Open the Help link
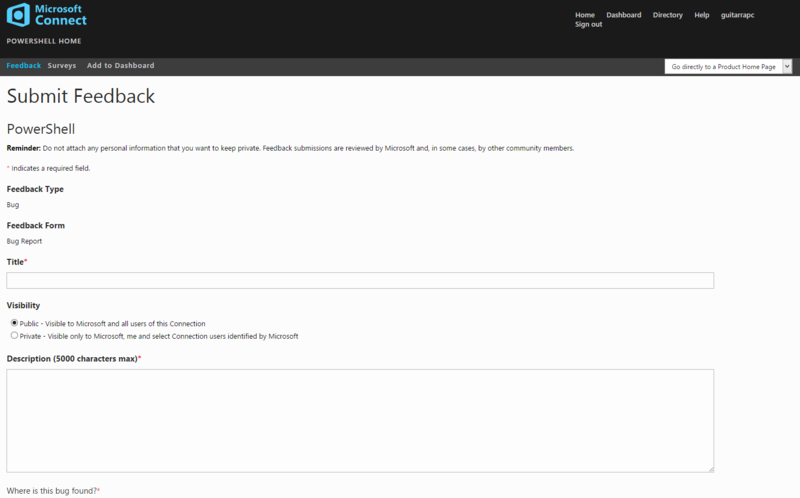 702,15
